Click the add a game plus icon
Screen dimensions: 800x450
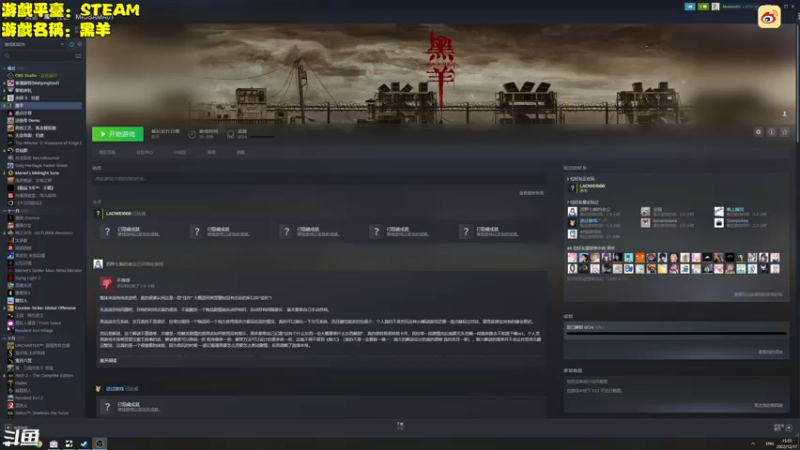point(8,428)
